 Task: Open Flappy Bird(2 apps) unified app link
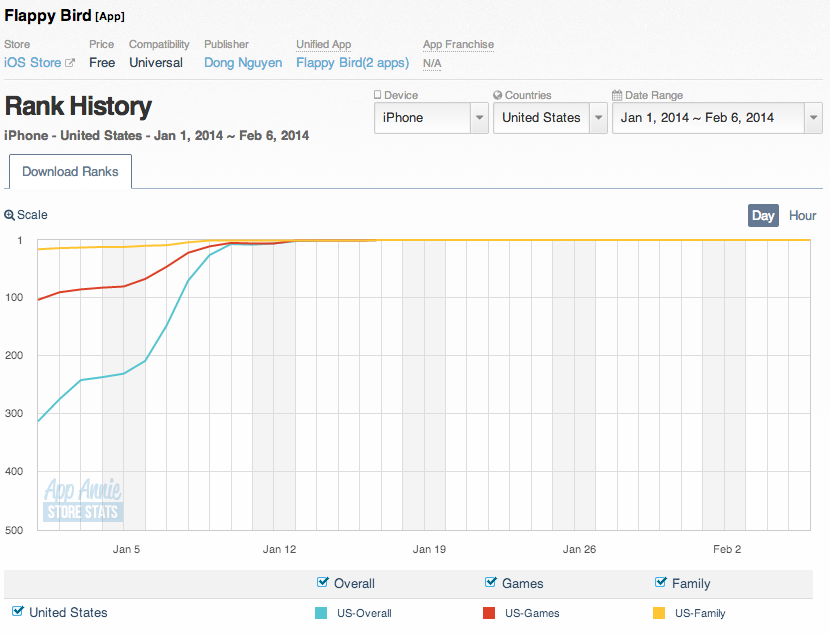click(x=353, y=62)
